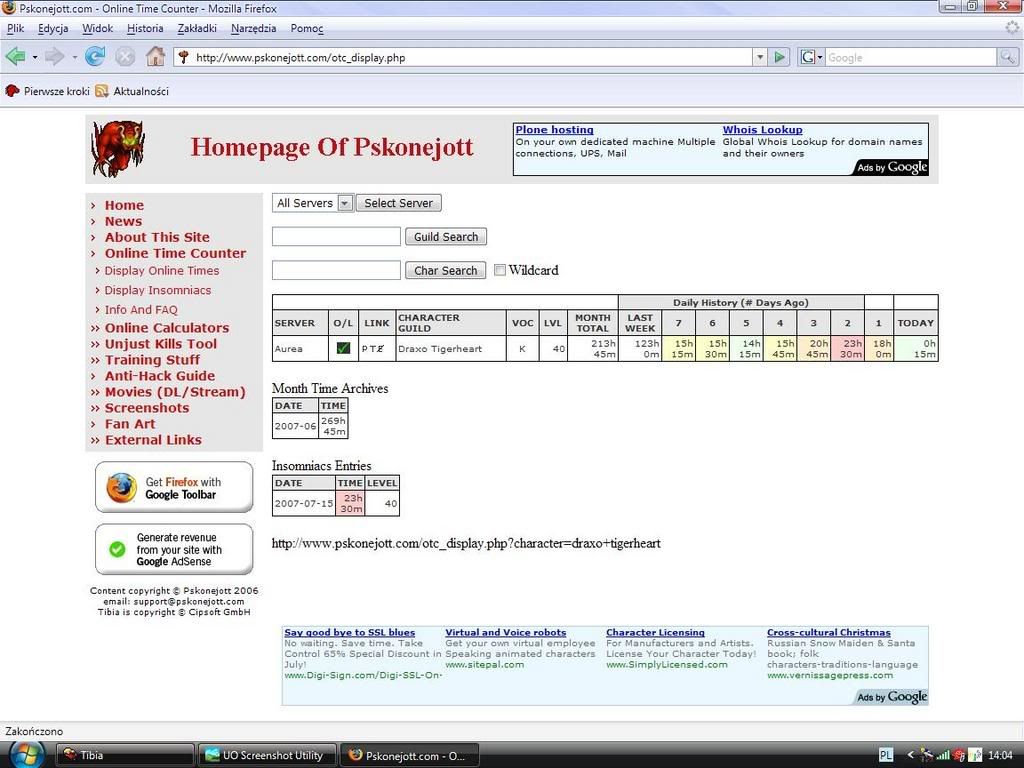Click the Guild Search button
Image resolution: width=1024 pixels, height=768 pixels.
(x=446, y=236)
